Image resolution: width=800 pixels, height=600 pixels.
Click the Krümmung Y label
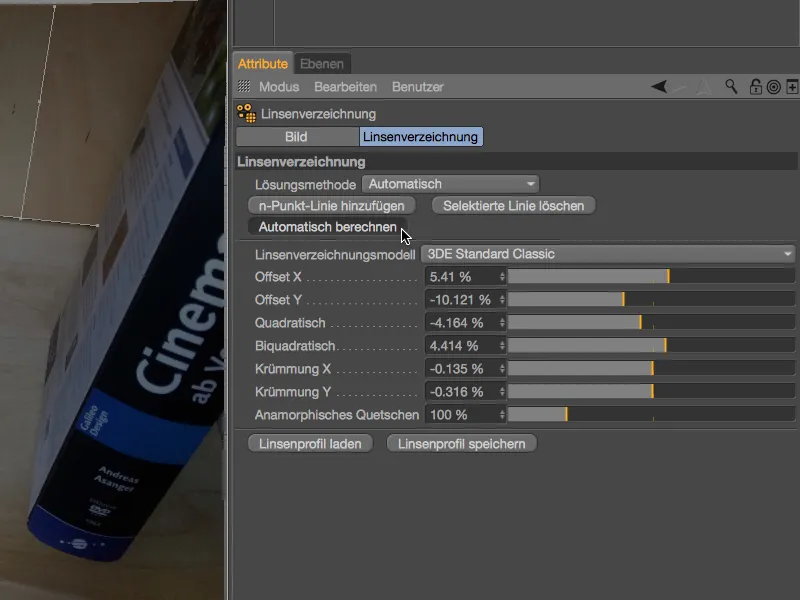coord(293,392)
